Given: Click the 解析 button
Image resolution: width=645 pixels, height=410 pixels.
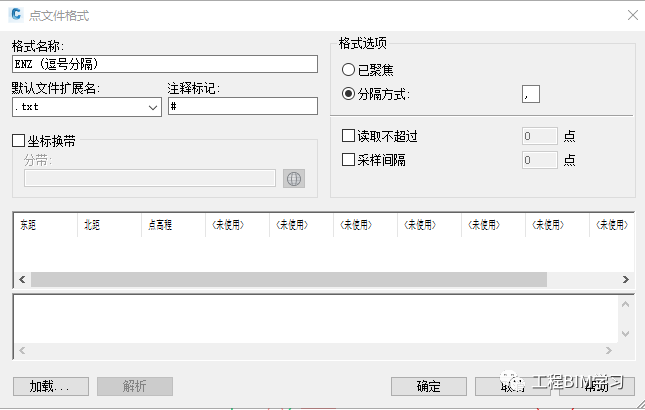Looking at the screenshot, I should pos(135,387).
